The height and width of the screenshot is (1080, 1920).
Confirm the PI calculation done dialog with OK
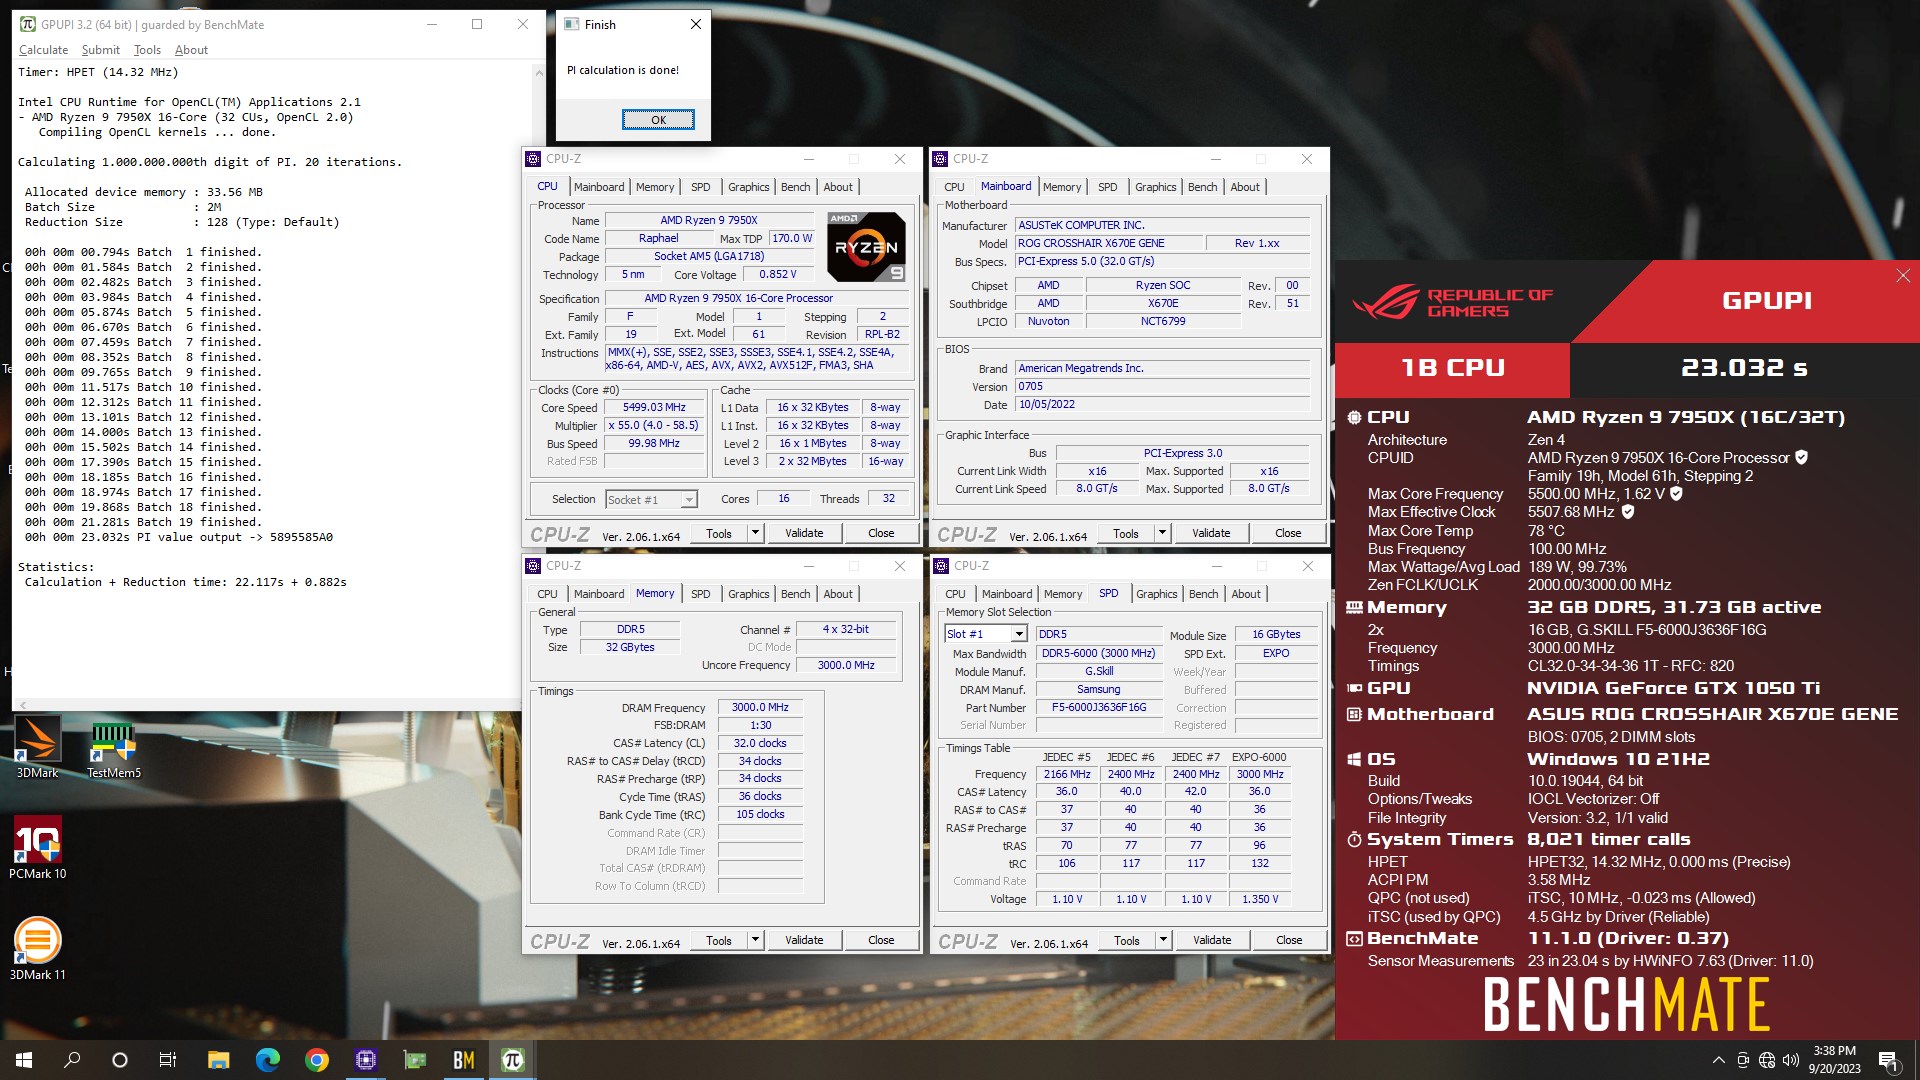658,120
